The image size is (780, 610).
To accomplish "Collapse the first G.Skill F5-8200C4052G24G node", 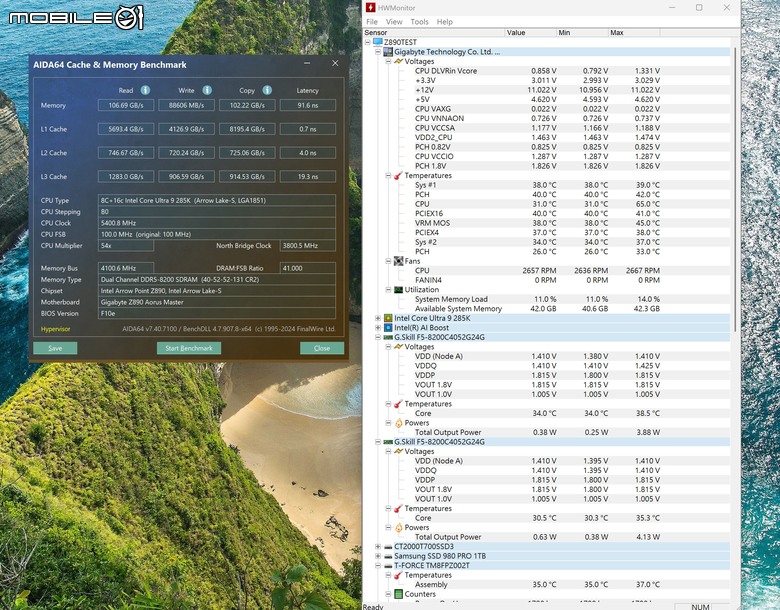I will pos(378,337).
